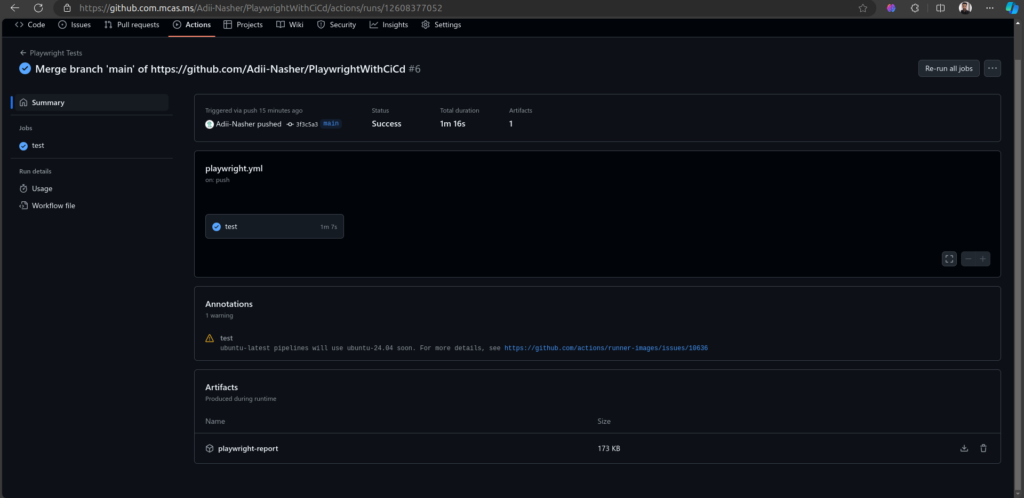1024x498 pixels.
Task: Click the test job node in graph
Action: [x=274, y=227]
